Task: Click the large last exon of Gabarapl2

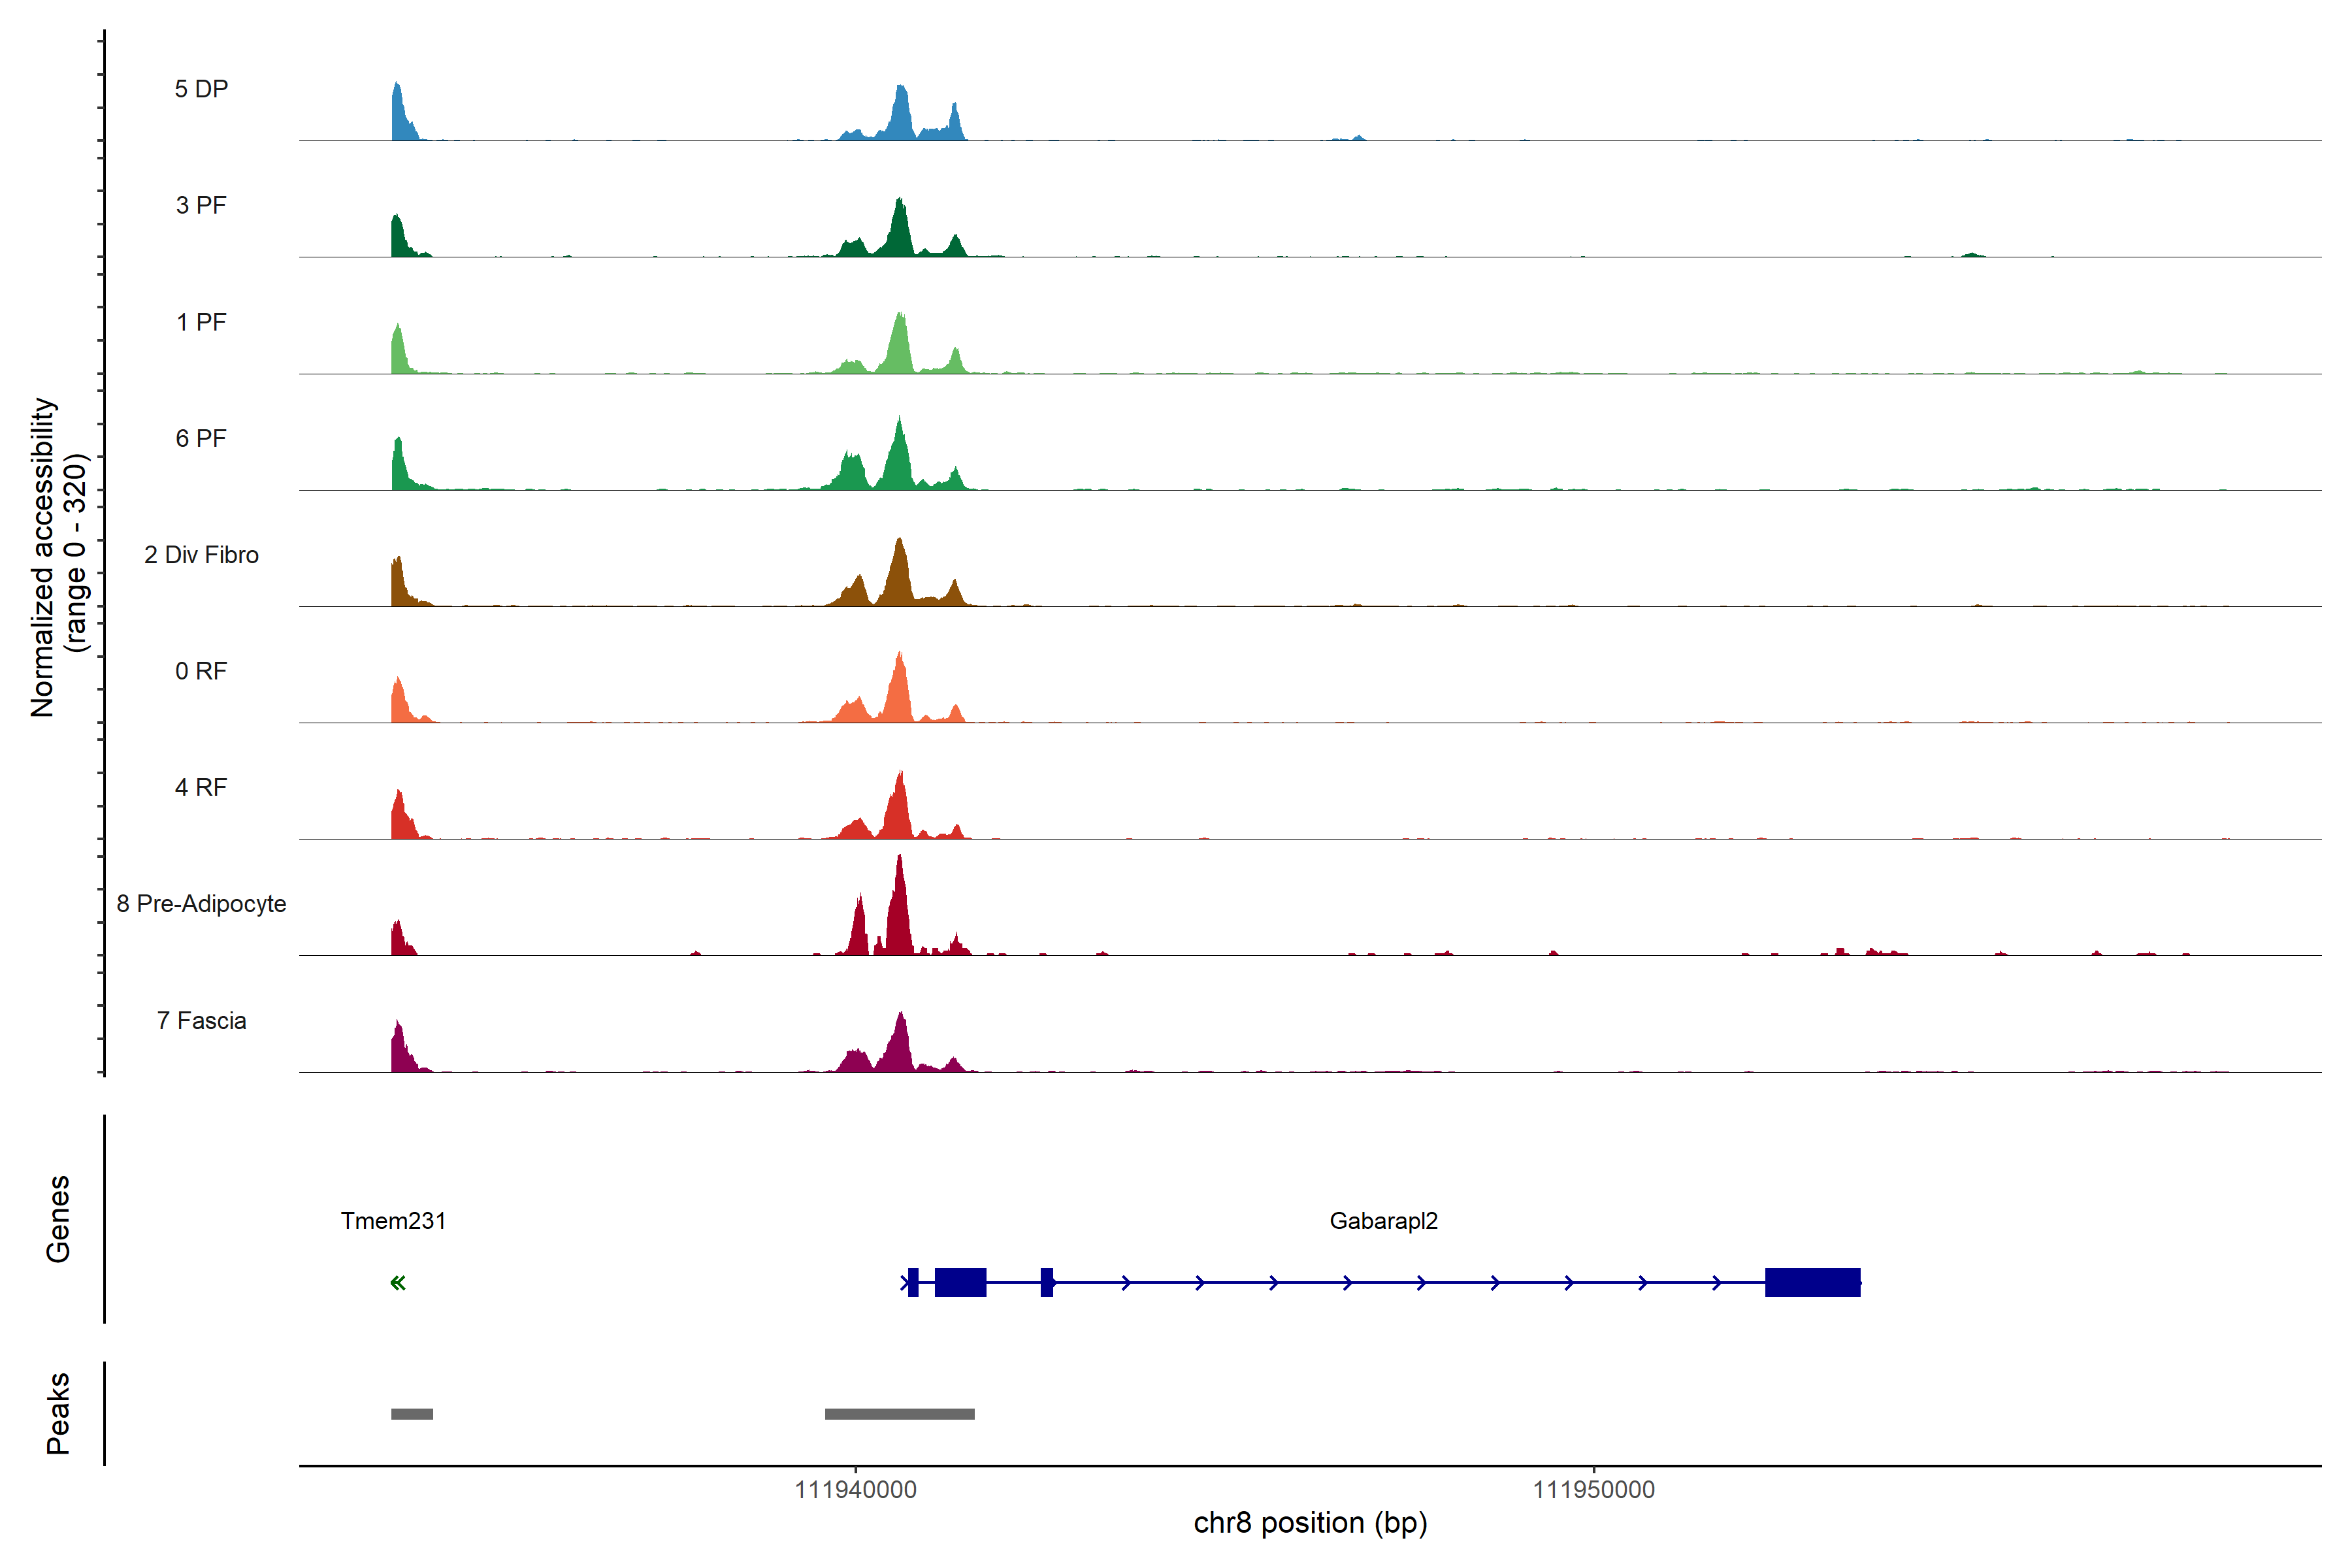Action: click(1812, 1282)
